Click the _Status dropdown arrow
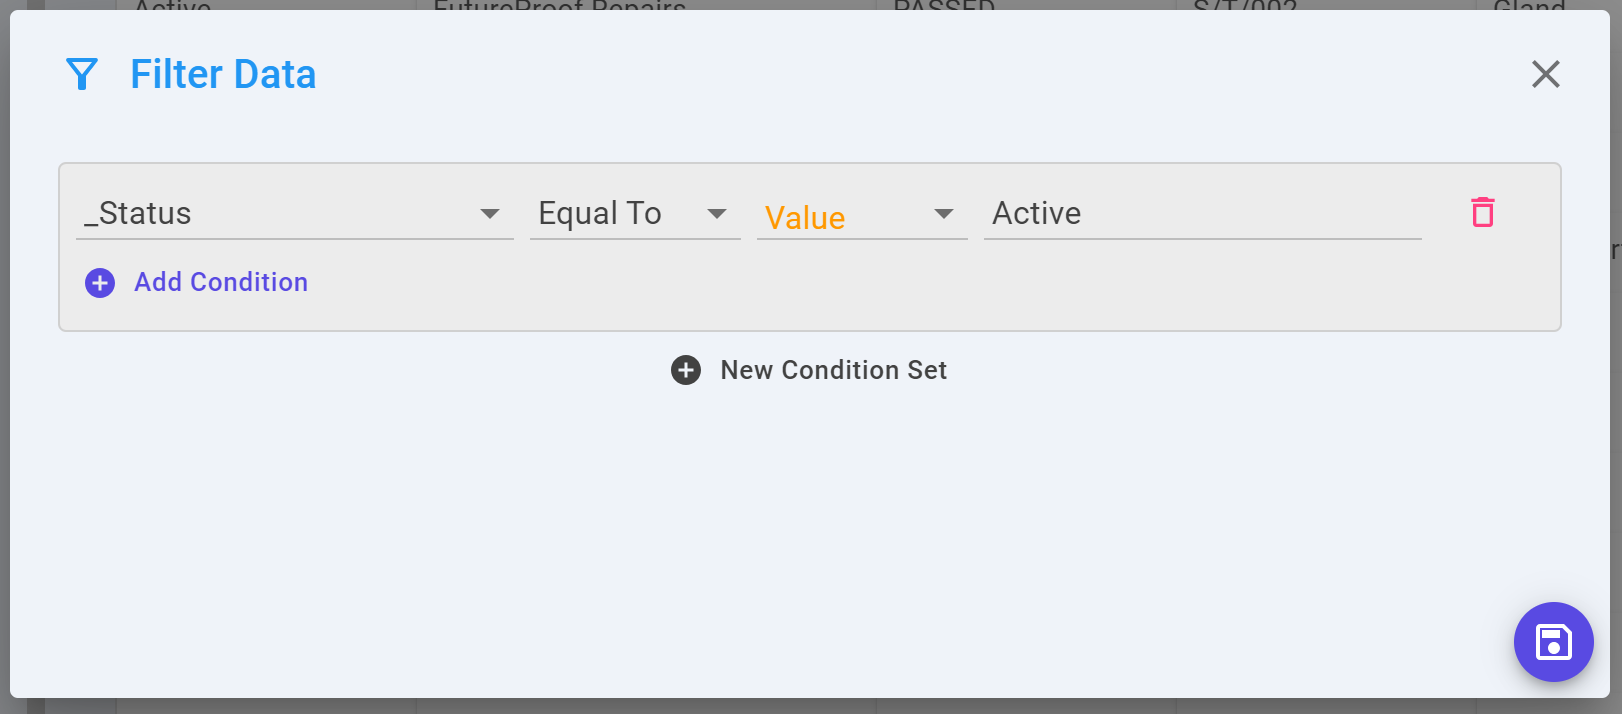Viewport: 1622px width, 714px height. pyautogui.click(x=490, y=214)
